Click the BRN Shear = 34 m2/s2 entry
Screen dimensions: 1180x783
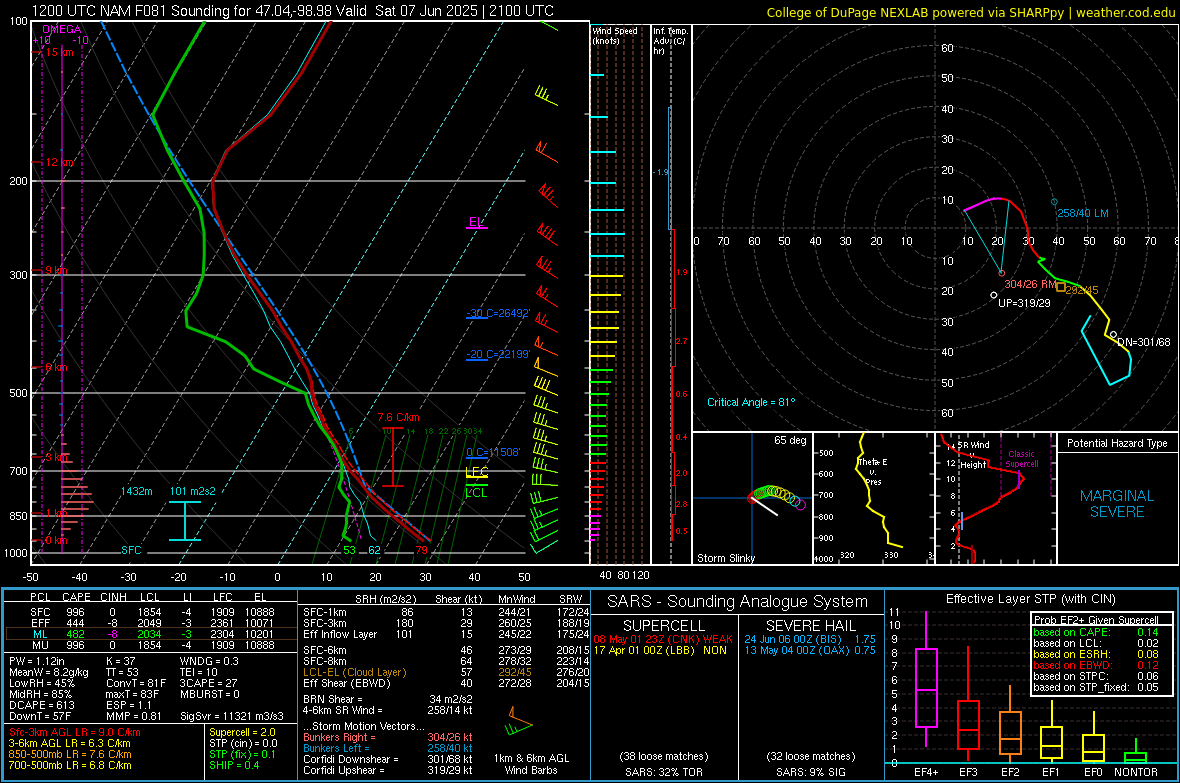click(x=388, y=699)
